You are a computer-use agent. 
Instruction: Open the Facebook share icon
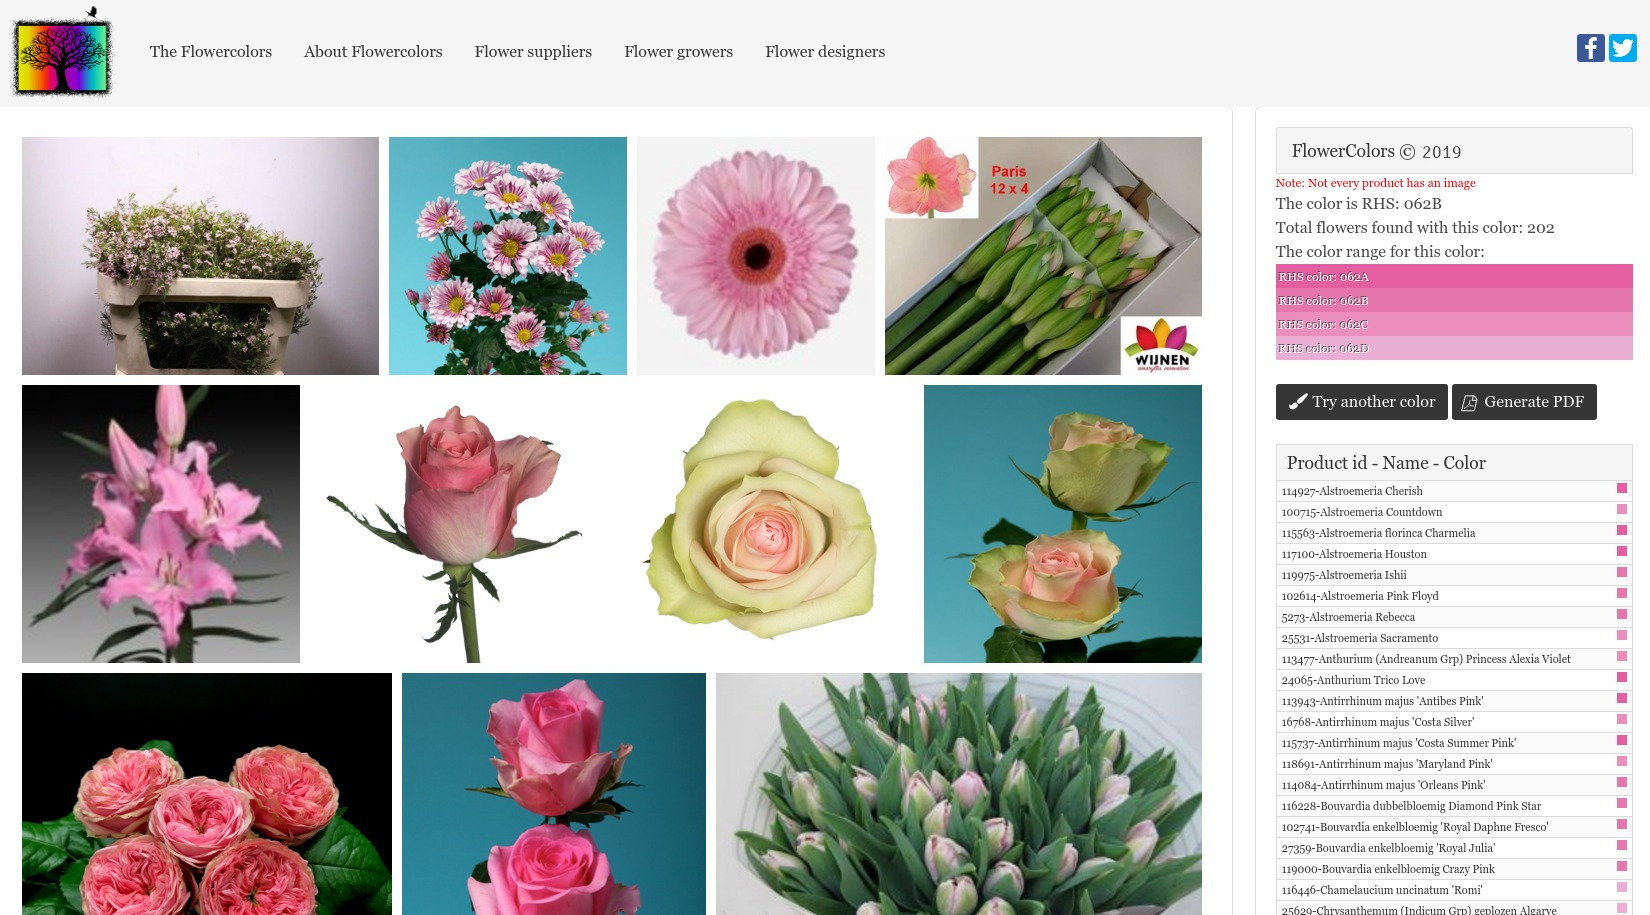pyautogui.click(x=1590, y=48)
